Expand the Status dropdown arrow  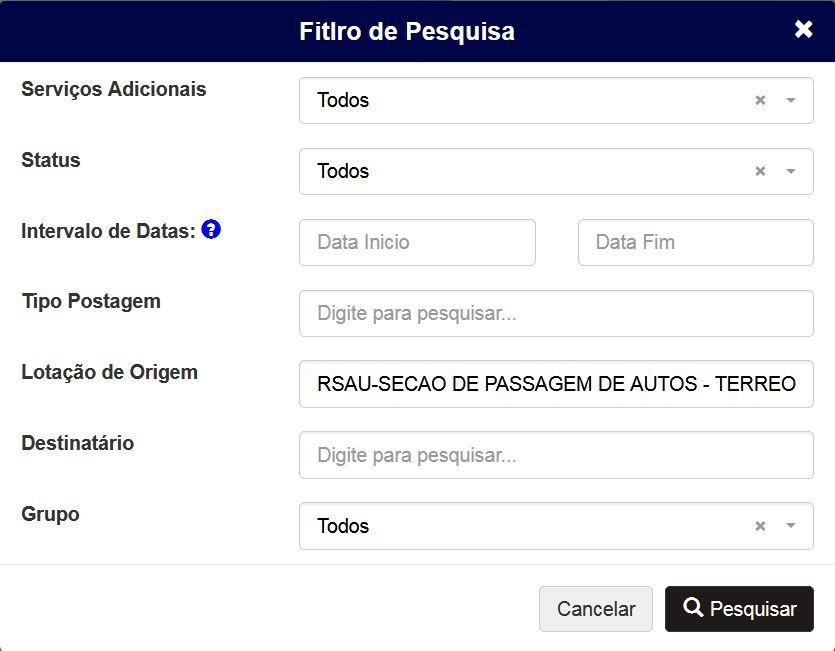tap(791, 171)
